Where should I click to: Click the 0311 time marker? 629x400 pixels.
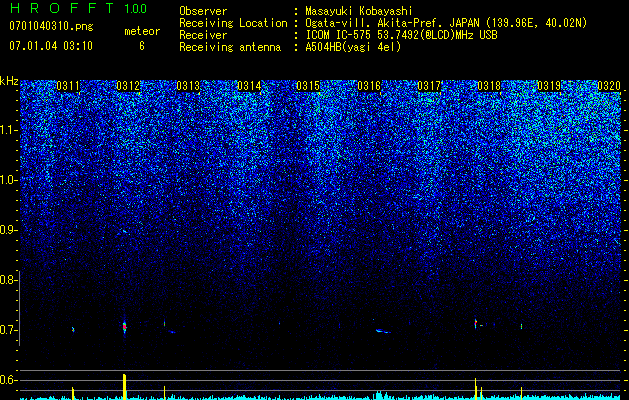(68, 86)
